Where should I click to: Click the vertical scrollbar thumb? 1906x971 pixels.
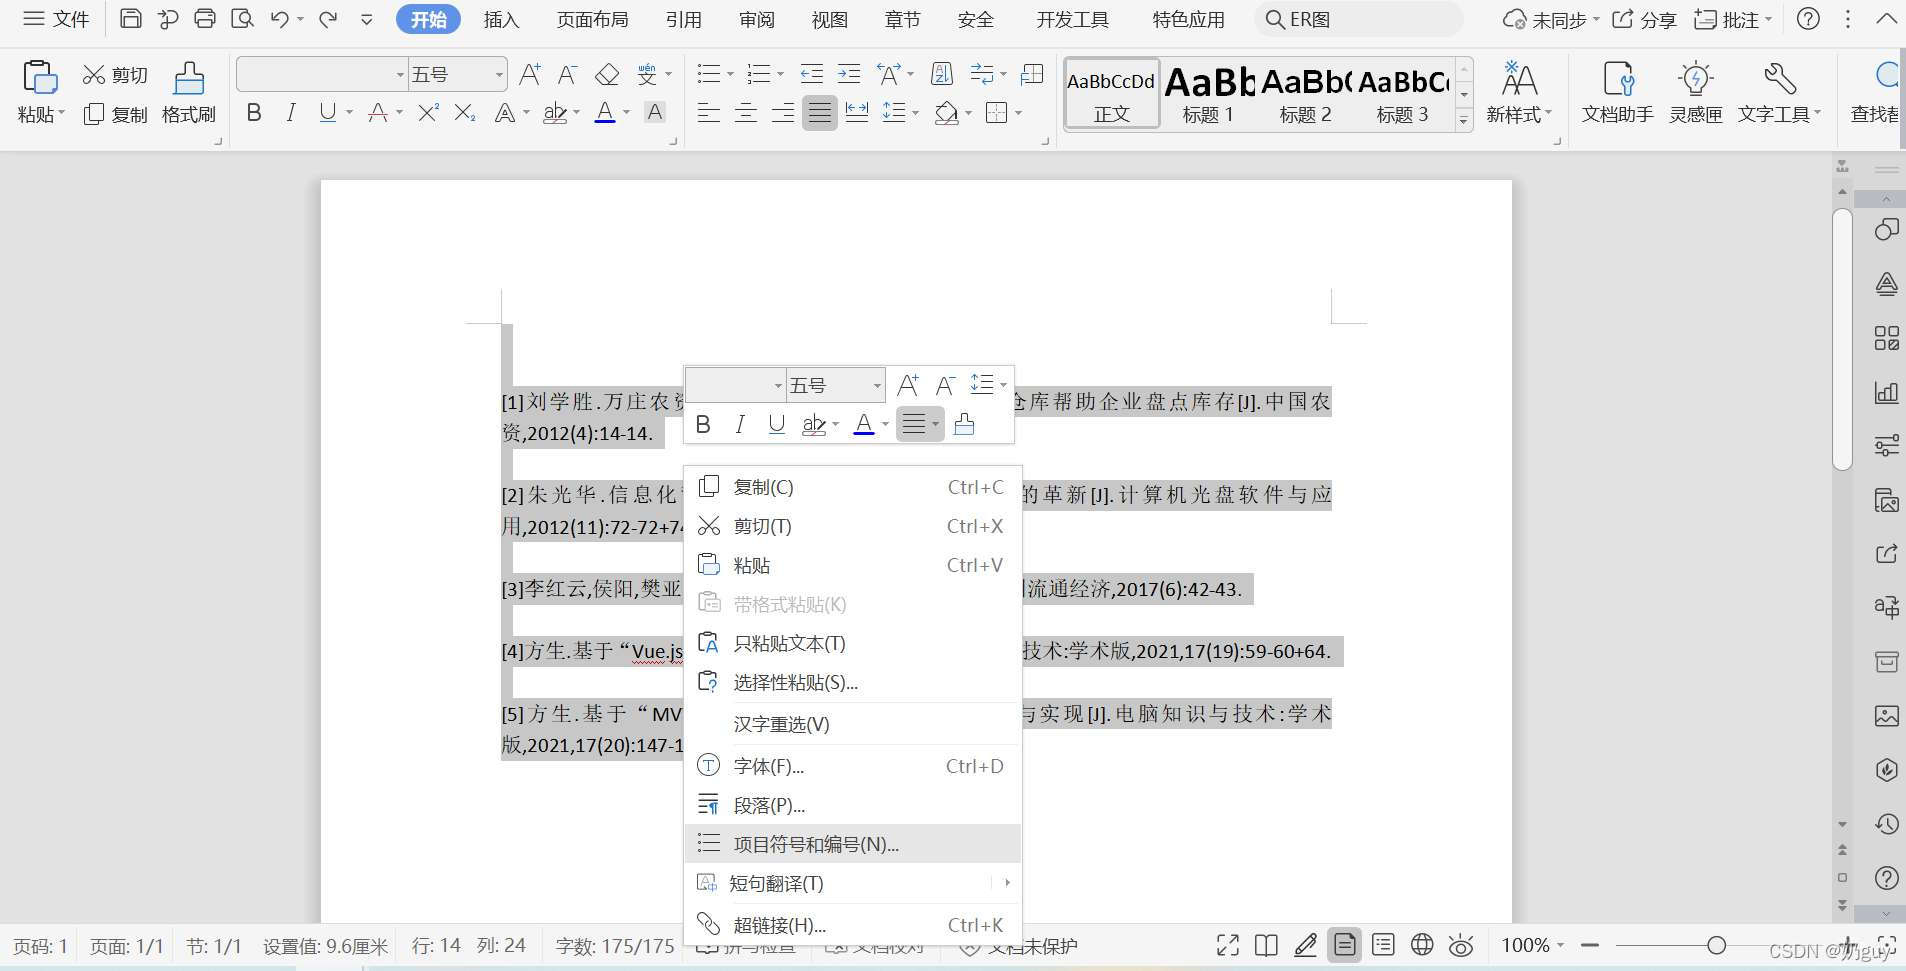point(1842,339)
